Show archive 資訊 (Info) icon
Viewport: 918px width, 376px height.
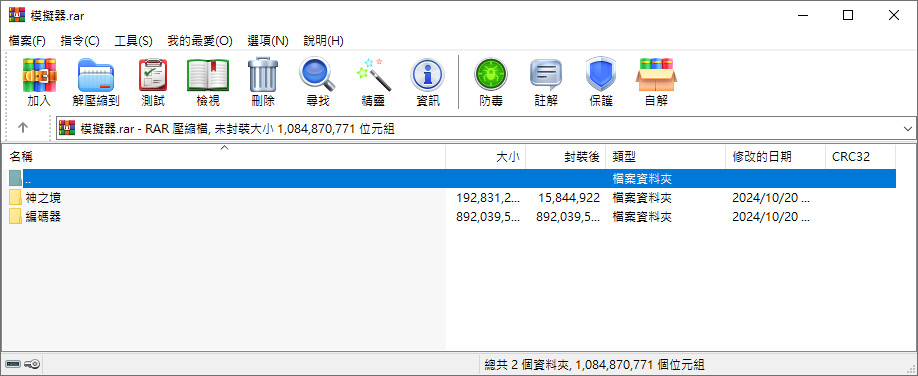pyautogui.click(x=427, y=75)
